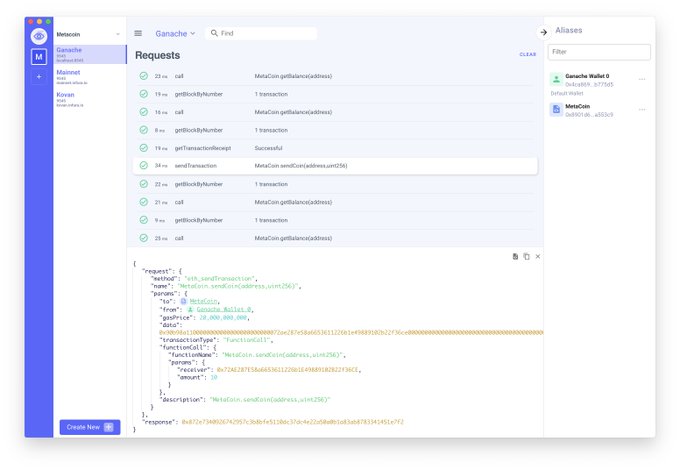
Task: Select the 16 ms call request row
Action: coord(335,112)
